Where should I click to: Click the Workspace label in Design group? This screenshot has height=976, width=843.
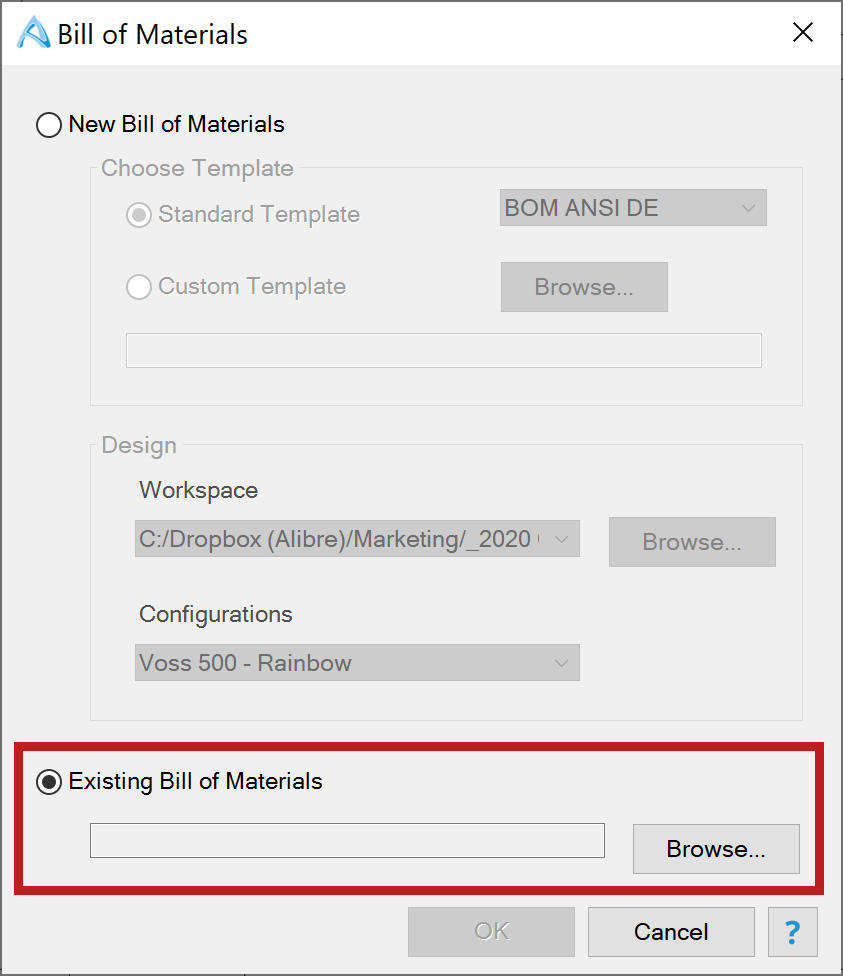[x=198, y=490]
